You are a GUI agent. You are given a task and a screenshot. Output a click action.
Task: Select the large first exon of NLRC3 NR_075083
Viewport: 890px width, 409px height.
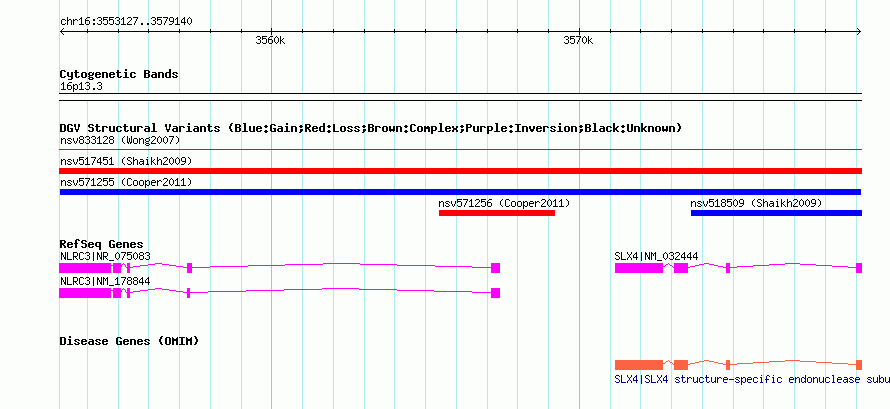tap(85, 268)
